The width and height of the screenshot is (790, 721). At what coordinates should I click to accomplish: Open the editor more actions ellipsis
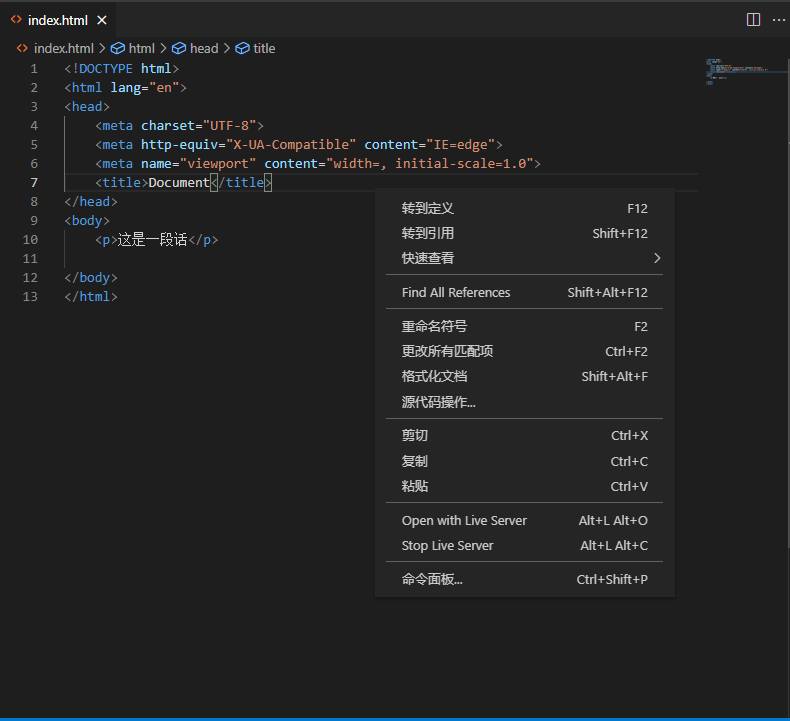[x=778, y=20]
